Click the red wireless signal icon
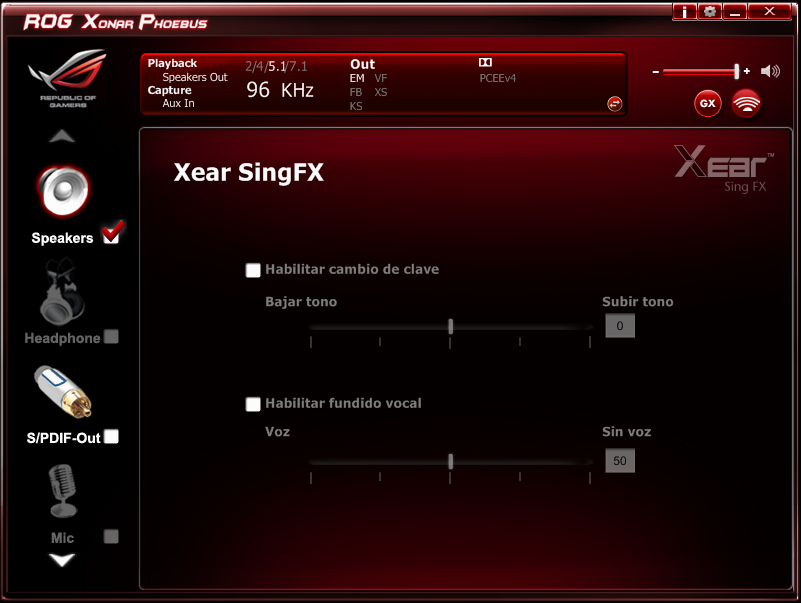The width and height of the screenshot is (801, 603). (x=746, y=103)
